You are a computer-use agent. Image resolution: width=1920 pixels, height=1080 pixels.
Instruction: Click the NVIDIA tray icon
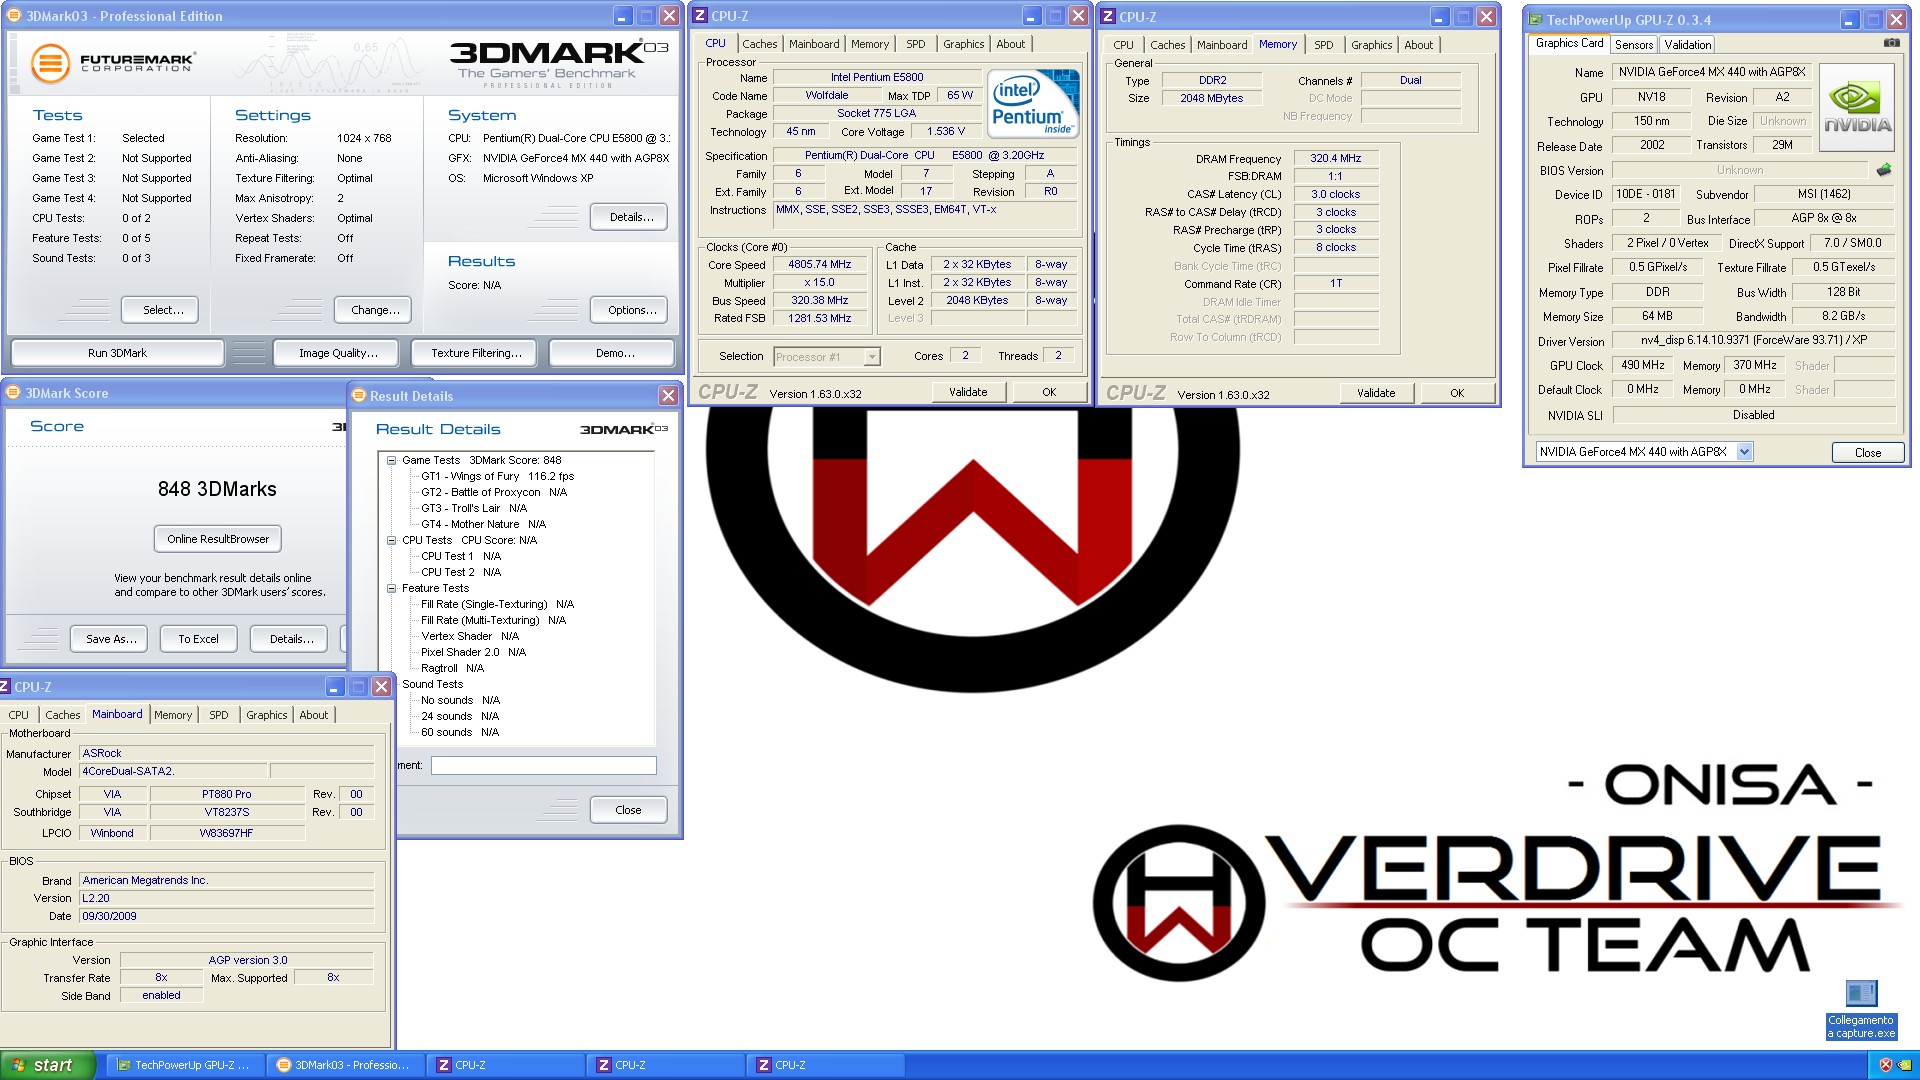tap(1904, 1065)
